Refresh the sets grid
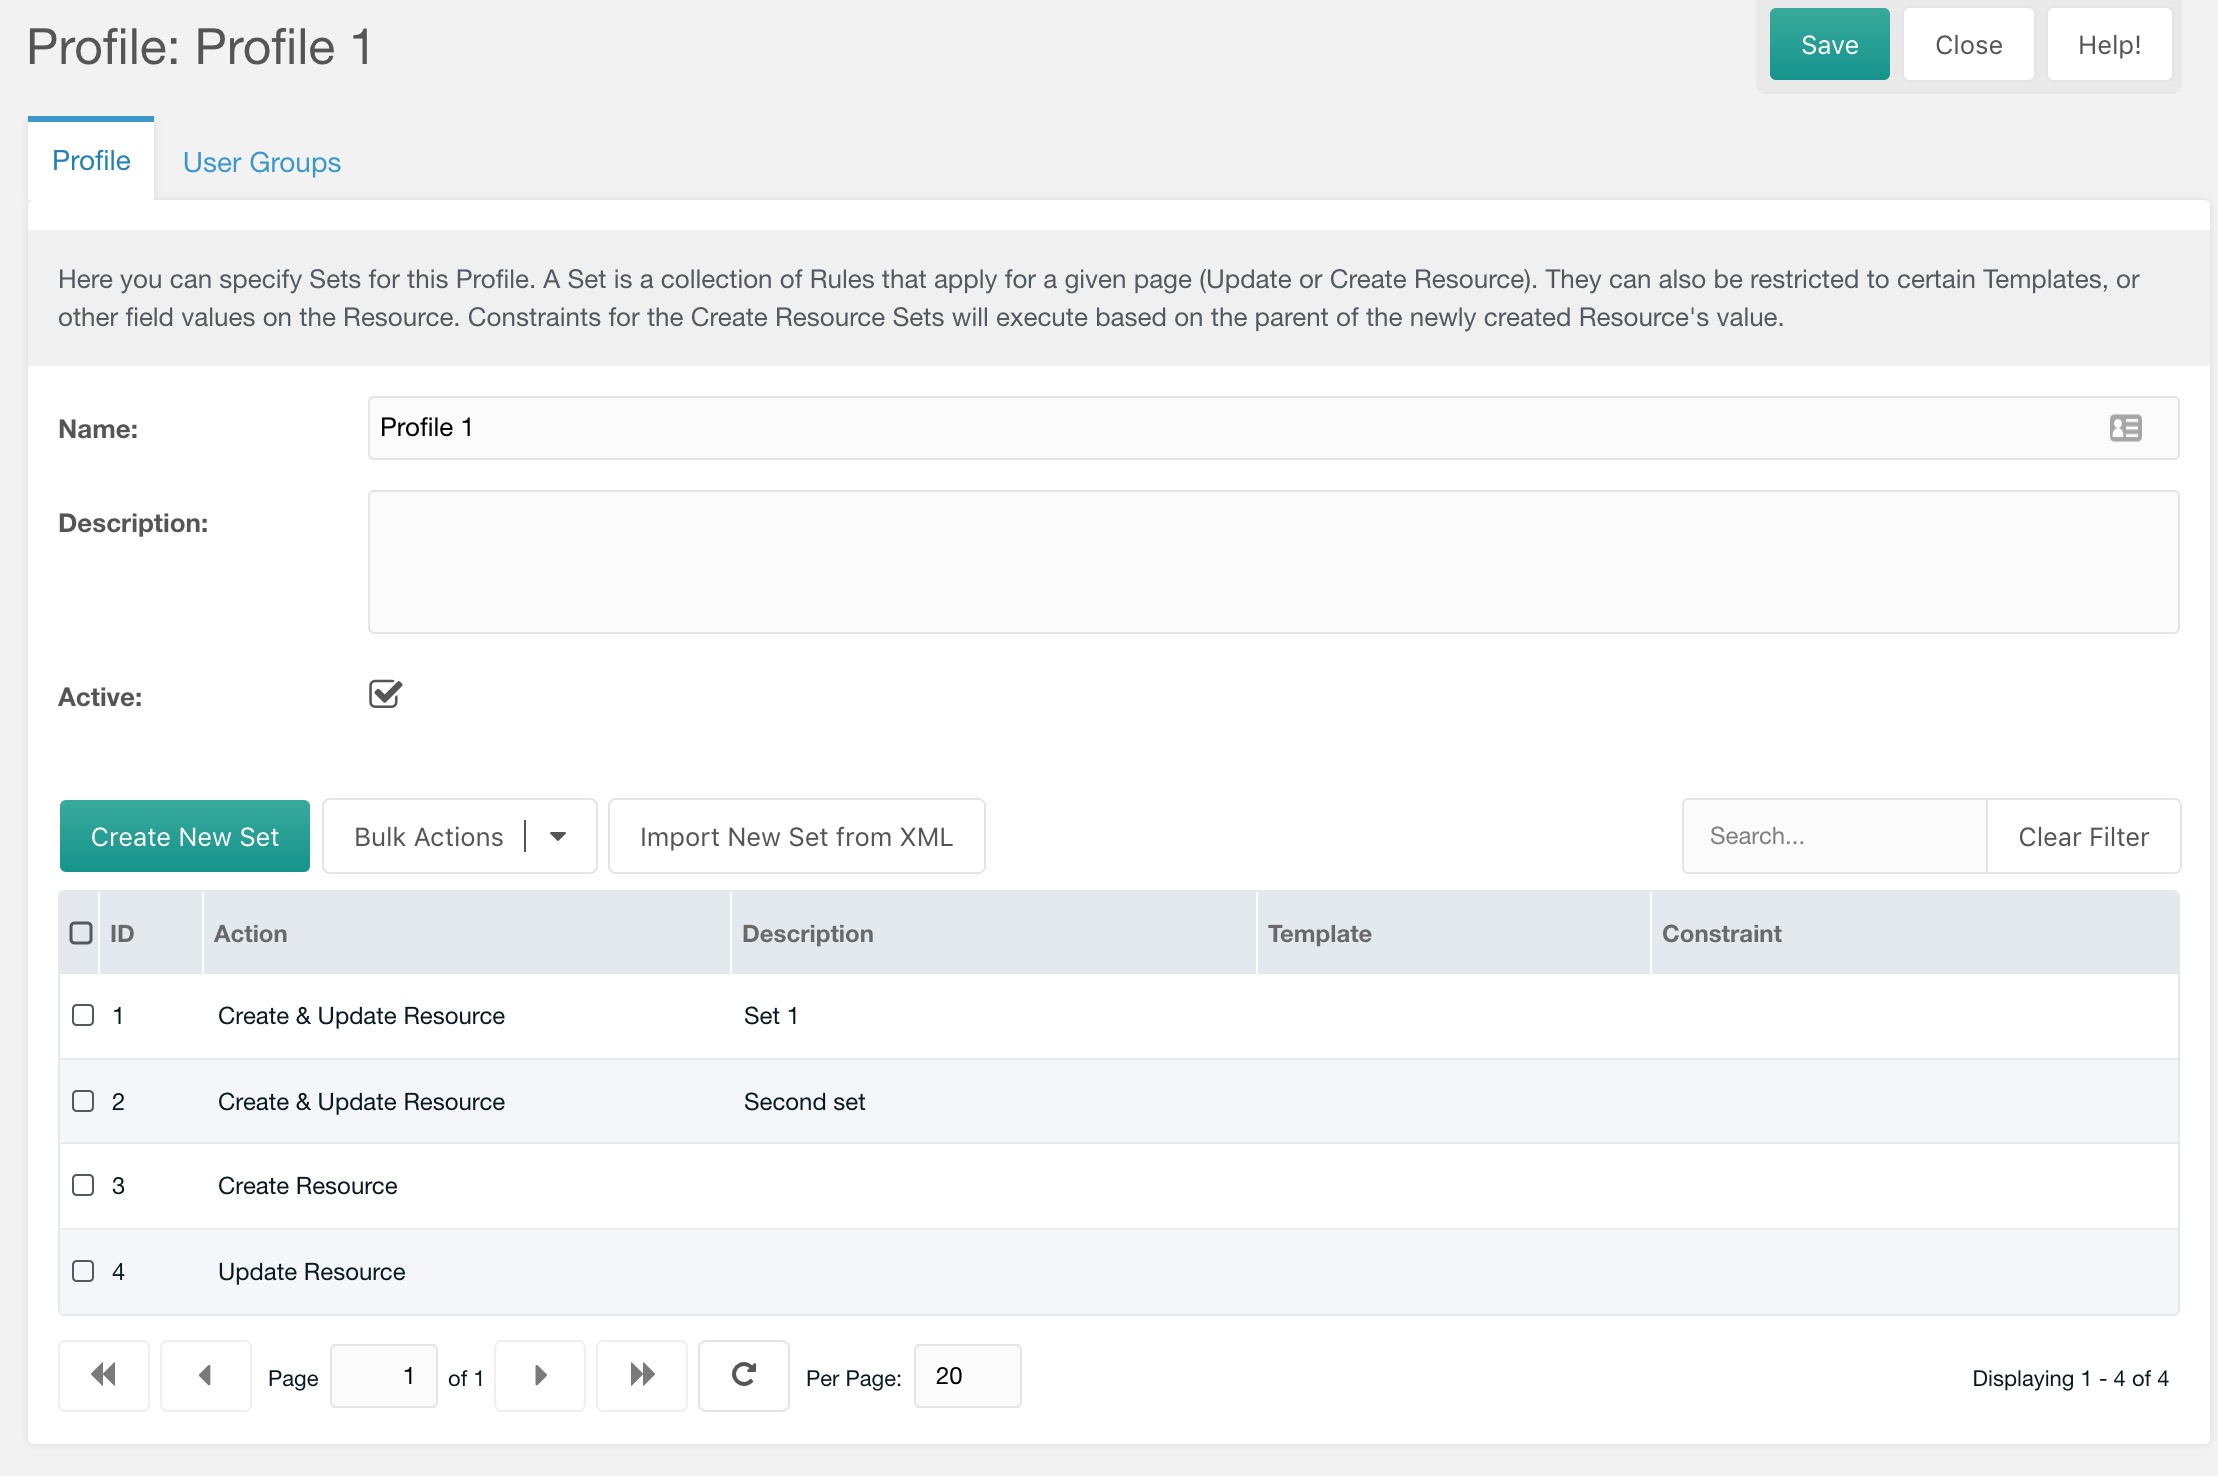Viewport: 2218px width, 1476px height. coord(743,1375)
